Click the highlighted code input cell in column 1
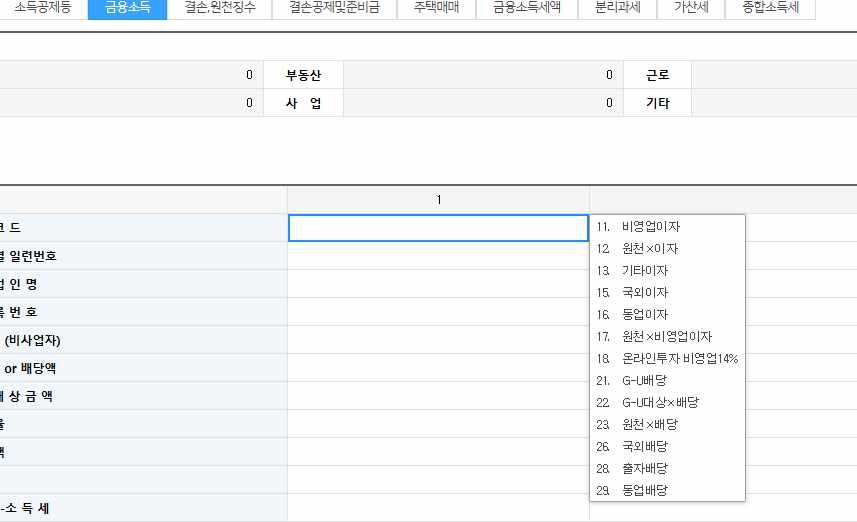 438,228
